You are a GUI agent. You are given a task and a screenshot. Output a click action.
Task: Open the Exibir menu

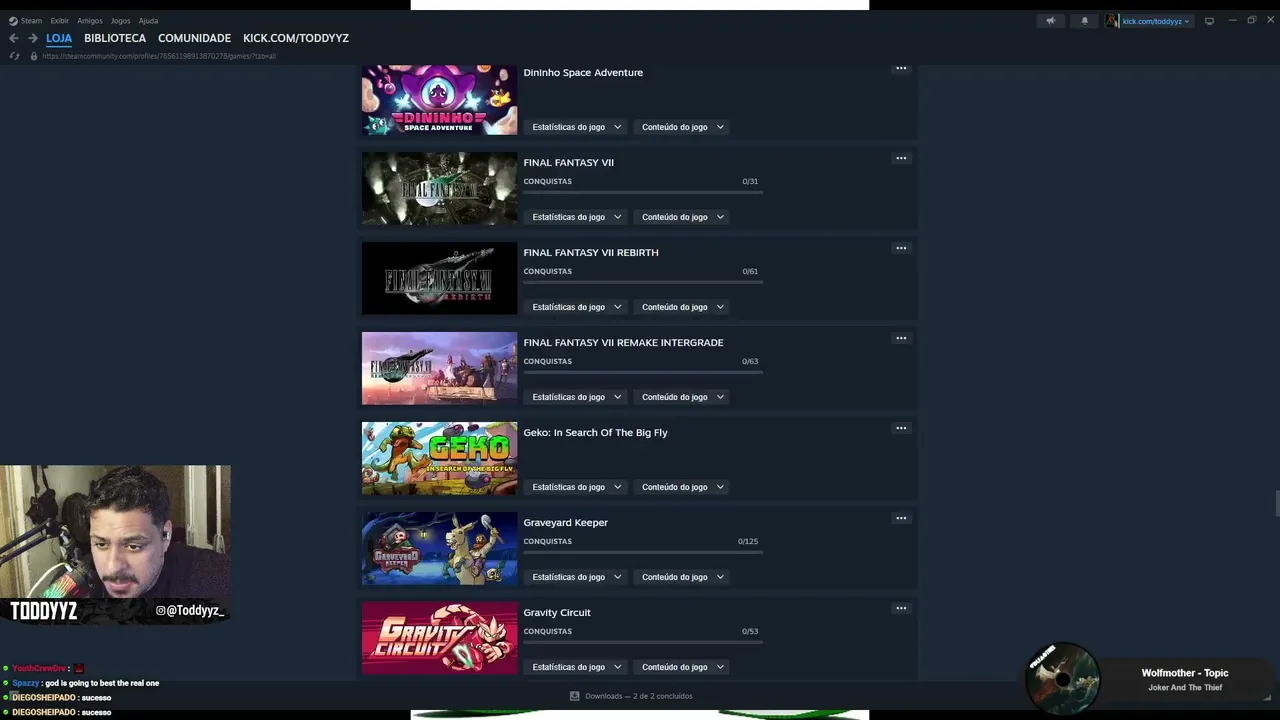[x=59, y=20]
